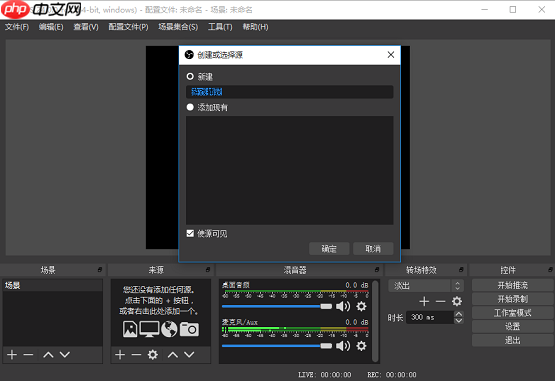Image resolution: width=555 pixels, height=381 pixels.
Task: Open the 文件(F) menu
Action: [17, 27]
